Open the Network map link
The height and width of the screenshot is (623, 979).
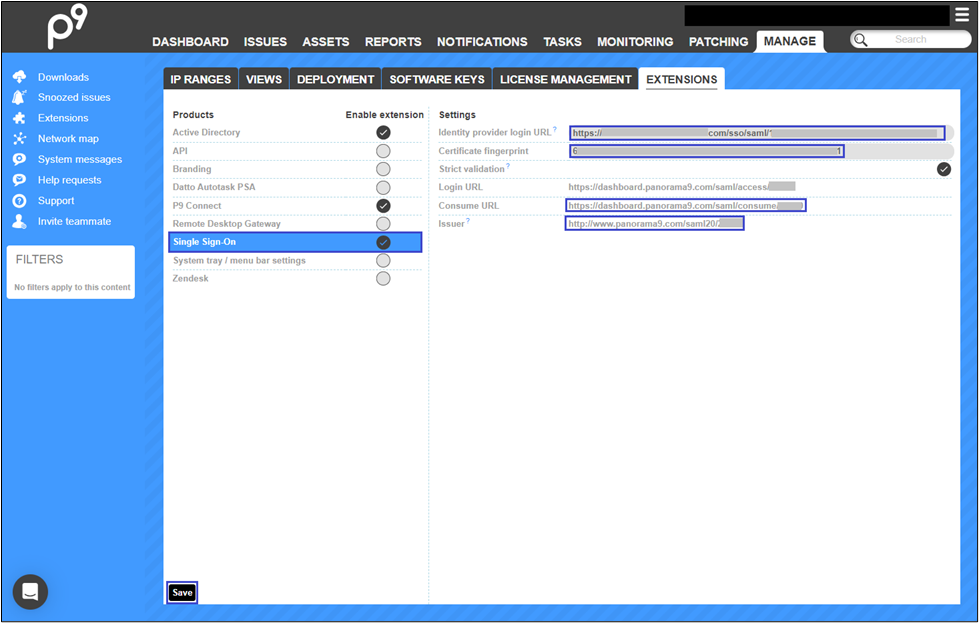pos(68,139)
